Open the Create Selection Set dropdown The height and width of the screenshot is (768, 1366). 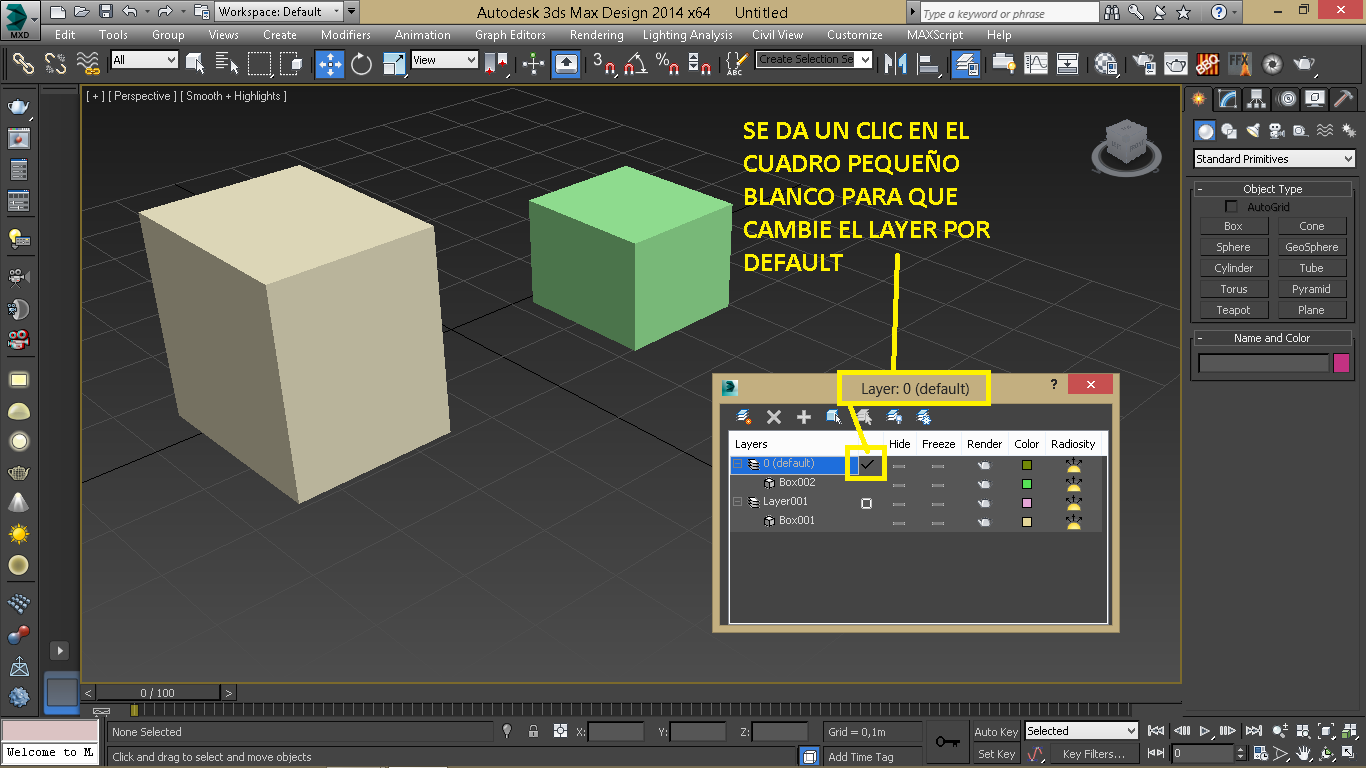tap(814, 60)
